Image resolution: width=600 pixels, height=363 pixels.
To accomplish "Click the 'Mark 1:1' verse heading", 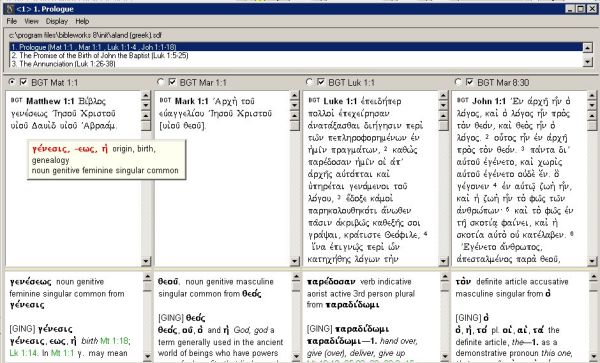I will [x=191, y=101].
